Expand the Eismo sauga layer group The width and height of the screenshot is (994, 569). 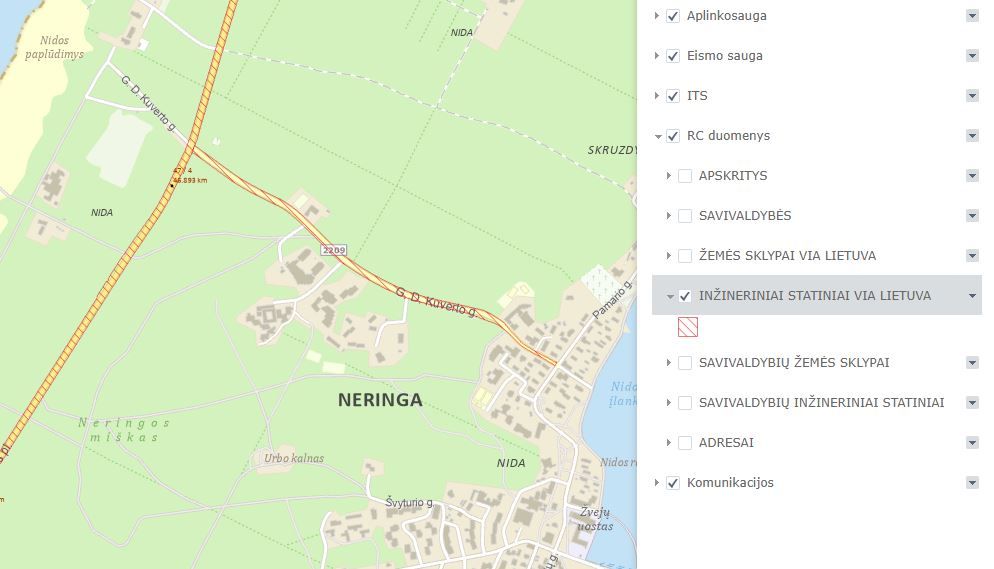(x=657, y=56)
